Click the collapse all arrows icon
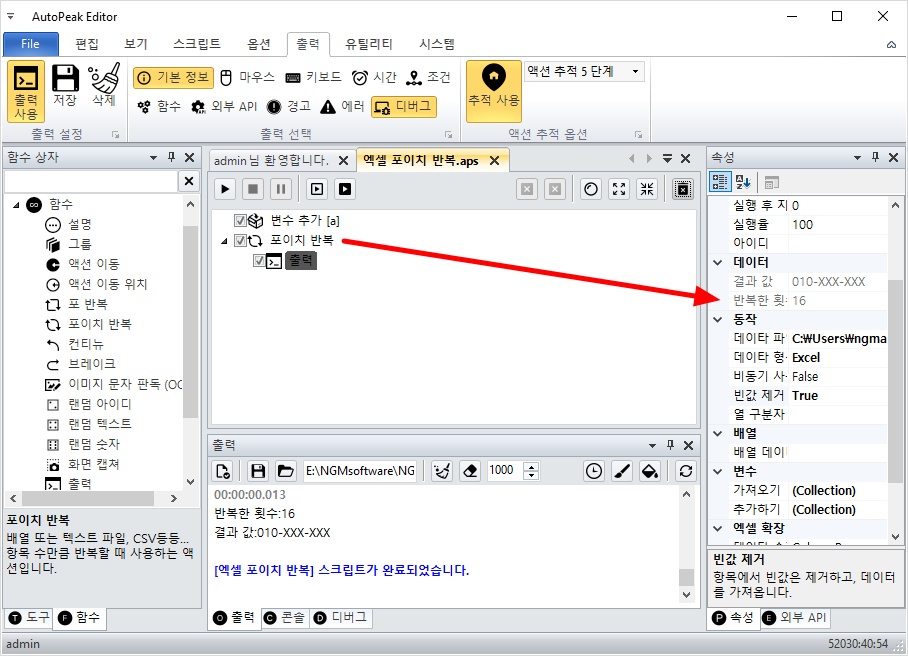The width and height of the screenshot is (908, 656). (x=647, y=189)
